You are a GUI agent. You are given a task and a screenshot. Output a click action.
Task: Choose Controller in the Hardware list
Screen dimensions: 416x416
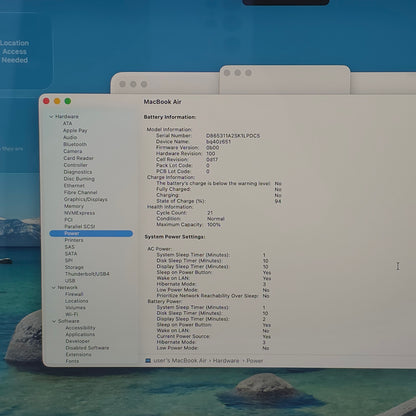pyautogui.click(x=76, y=165)
